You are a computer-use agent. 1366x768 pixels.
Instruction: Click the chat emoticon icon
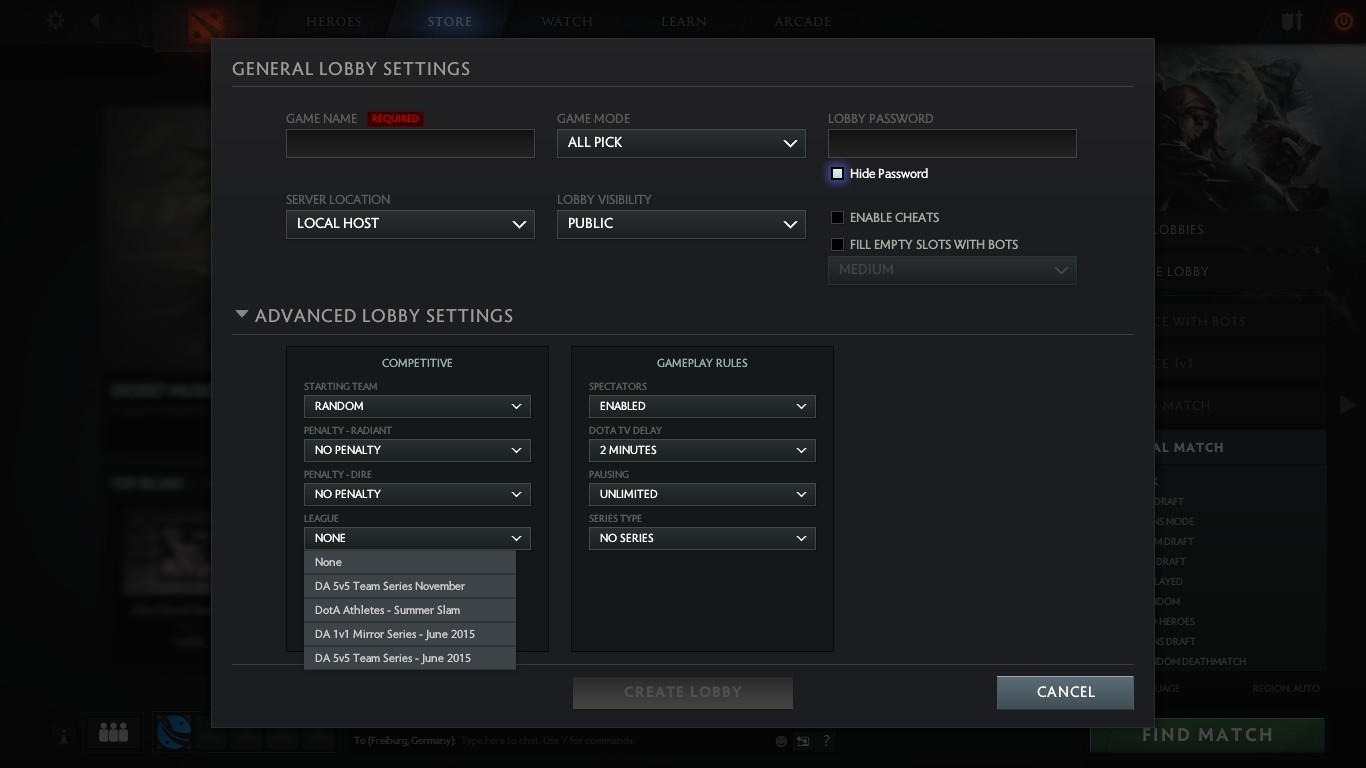(781, 741)
